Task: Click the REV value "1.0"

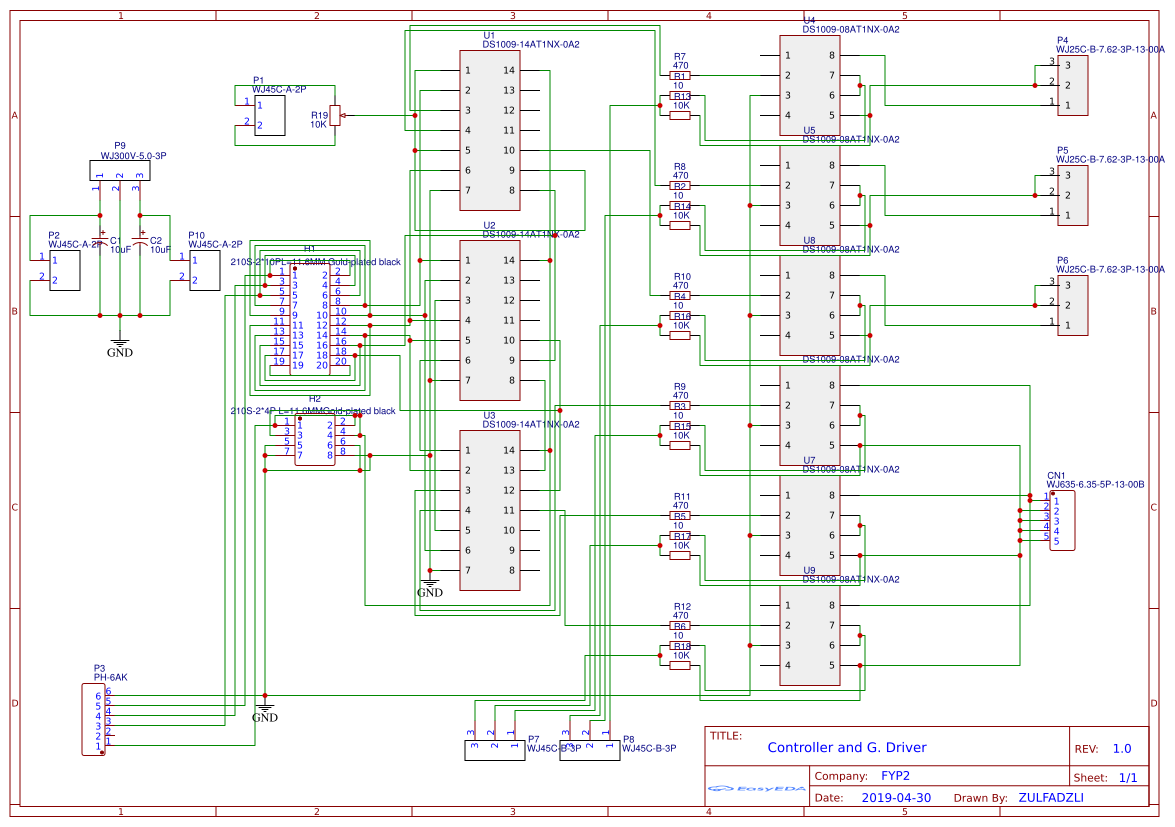Action: 1122,749
